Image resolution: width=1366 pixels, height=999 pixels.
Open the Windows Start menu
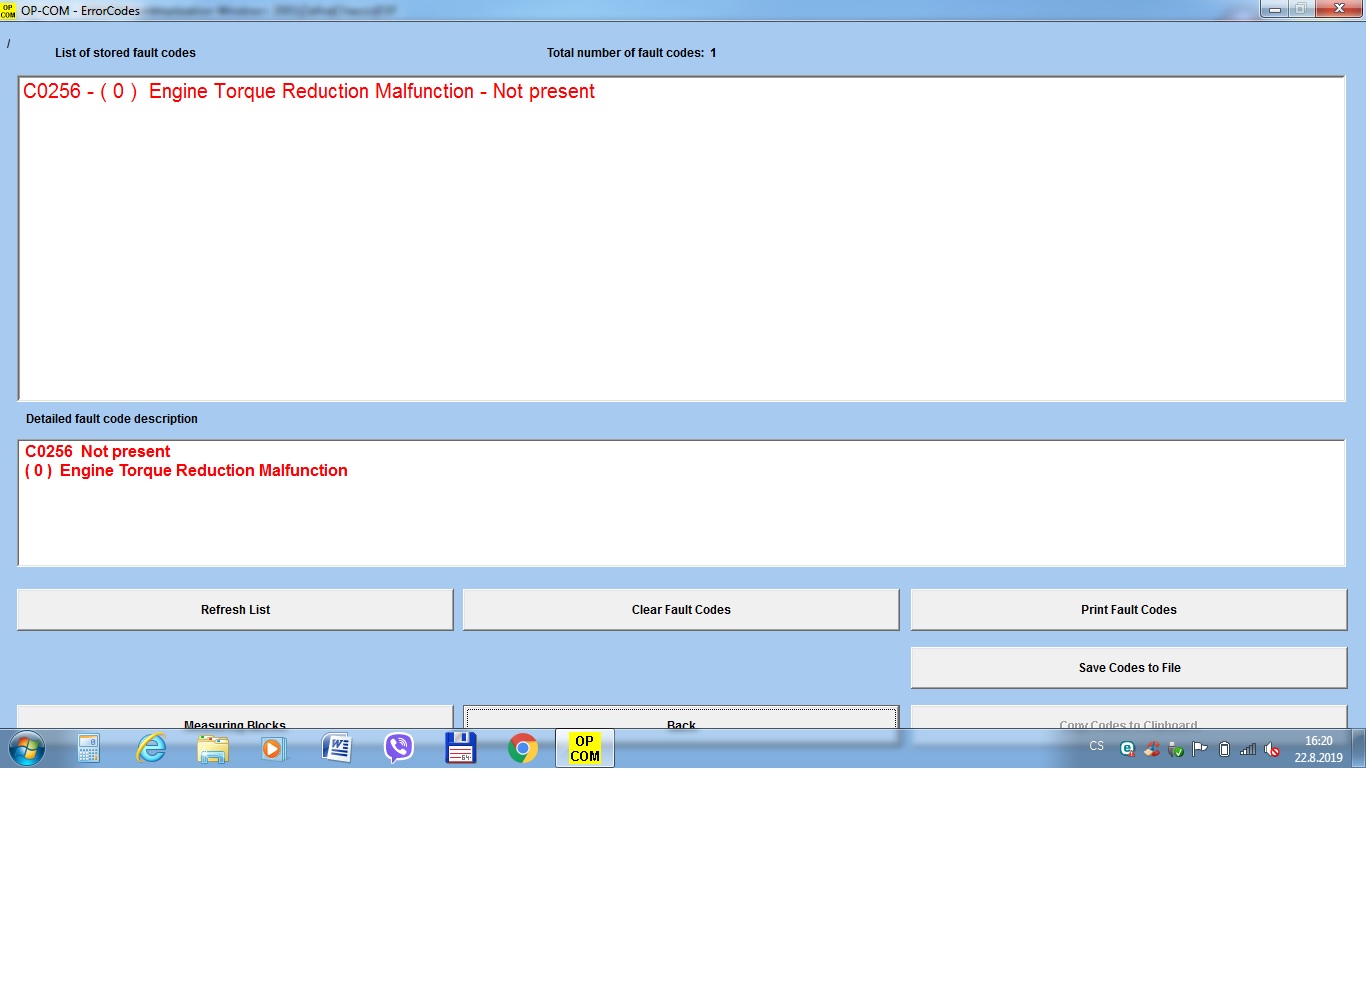(27, 748)
